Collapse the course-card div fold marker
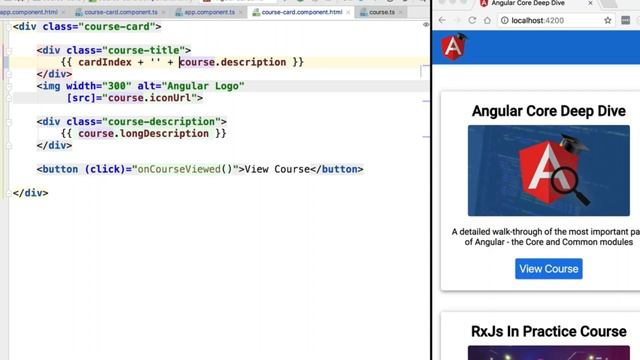640x360 pixels. point(9,27)
